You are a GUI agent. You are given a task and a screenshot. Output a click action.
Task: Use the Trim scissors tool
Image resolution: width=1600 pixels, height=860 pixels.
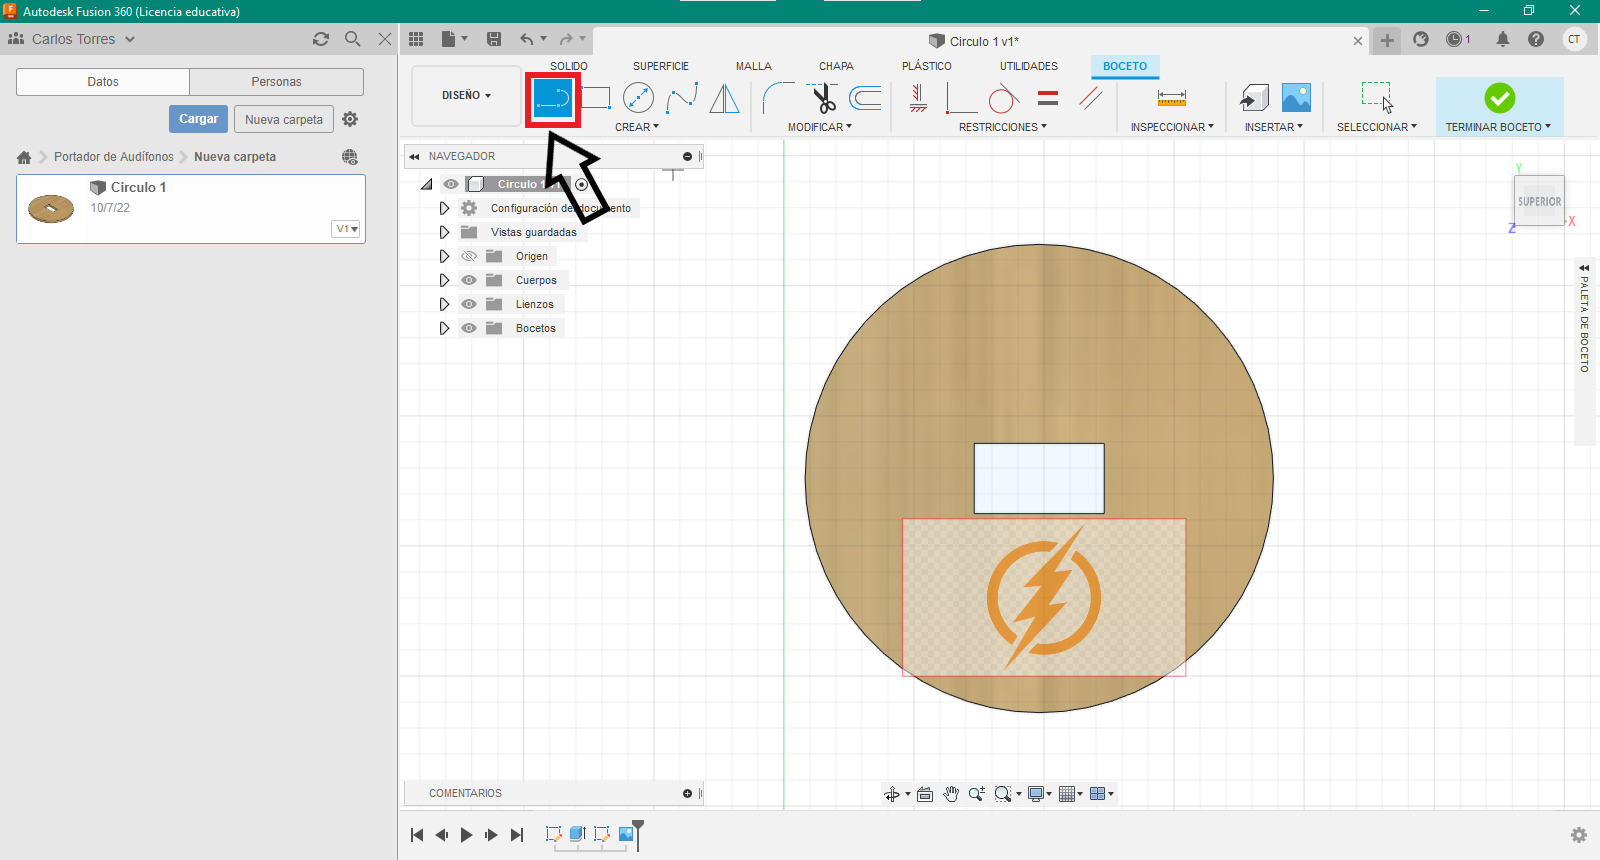click(x=823, y=98)
